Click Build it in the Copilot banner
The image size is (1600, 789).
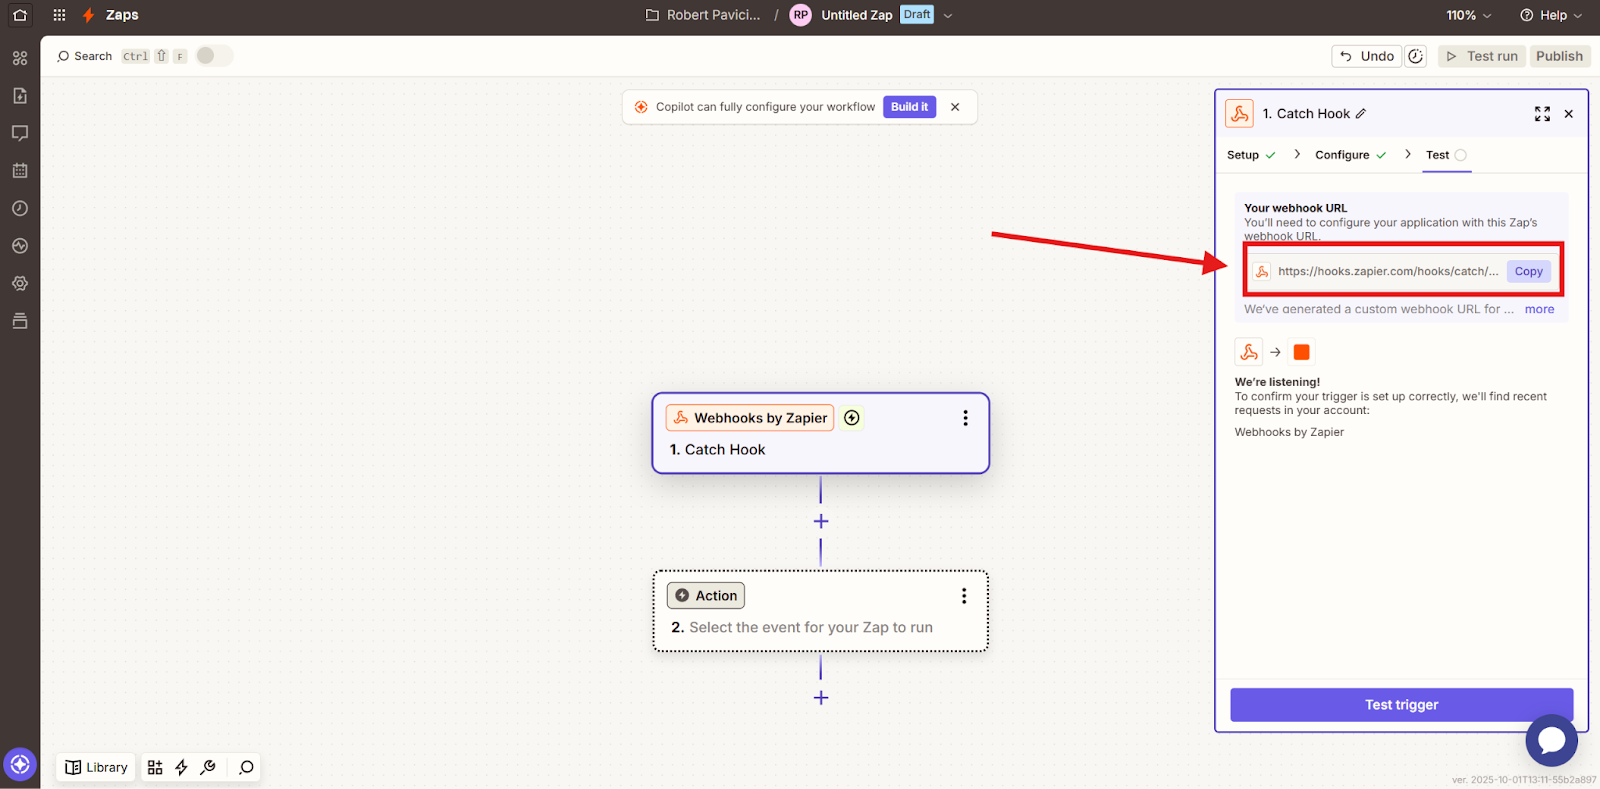909,107
